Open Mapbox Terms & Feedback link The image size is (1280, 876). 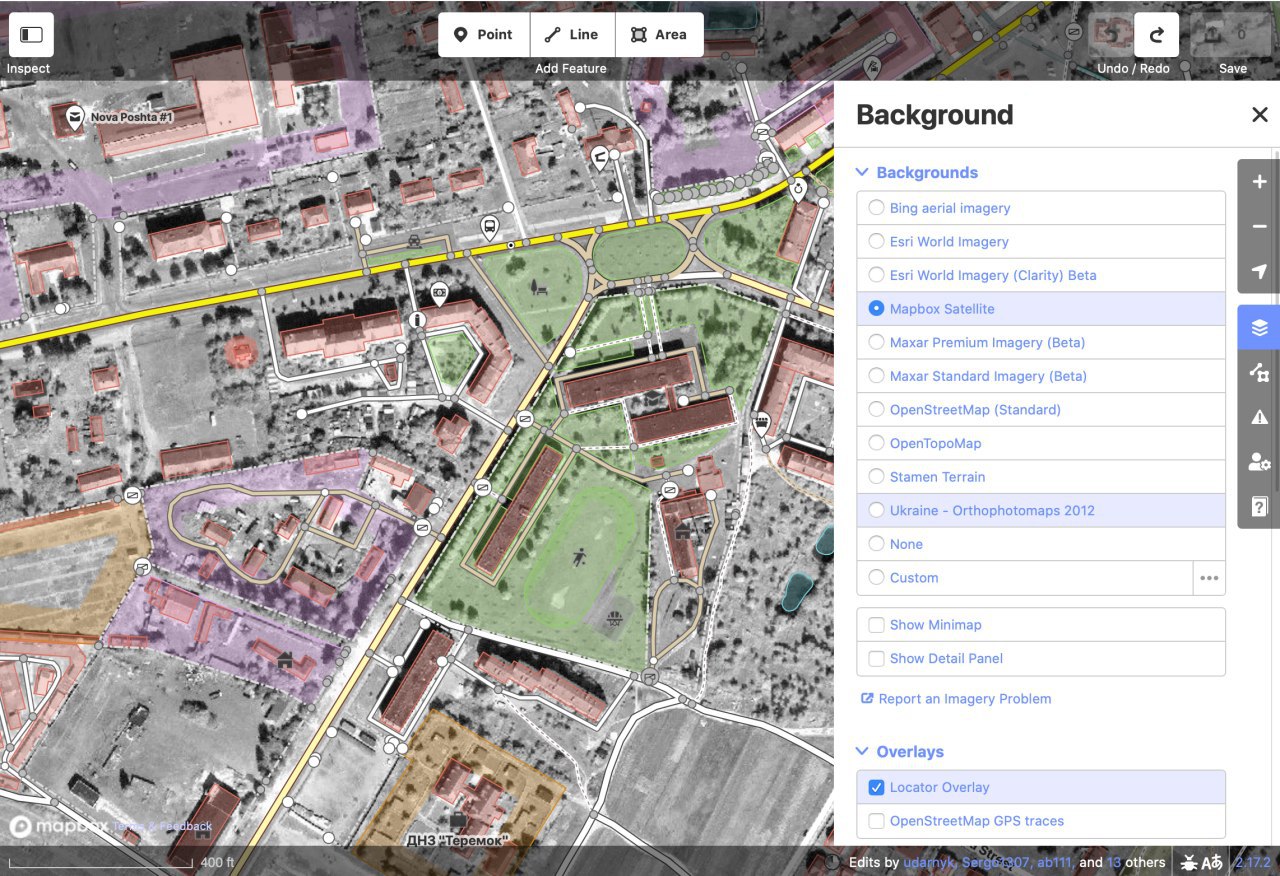click(163, 826)
